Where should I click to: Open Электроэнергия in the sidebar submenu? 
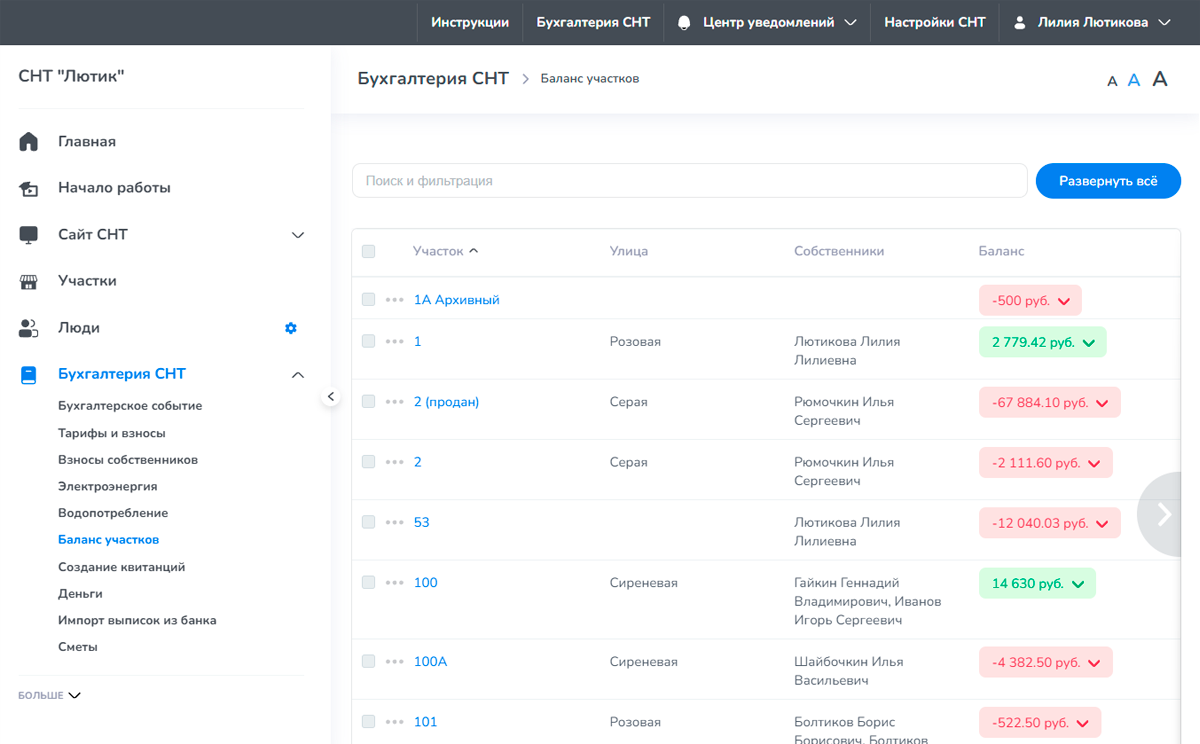(x=107, y=487)
